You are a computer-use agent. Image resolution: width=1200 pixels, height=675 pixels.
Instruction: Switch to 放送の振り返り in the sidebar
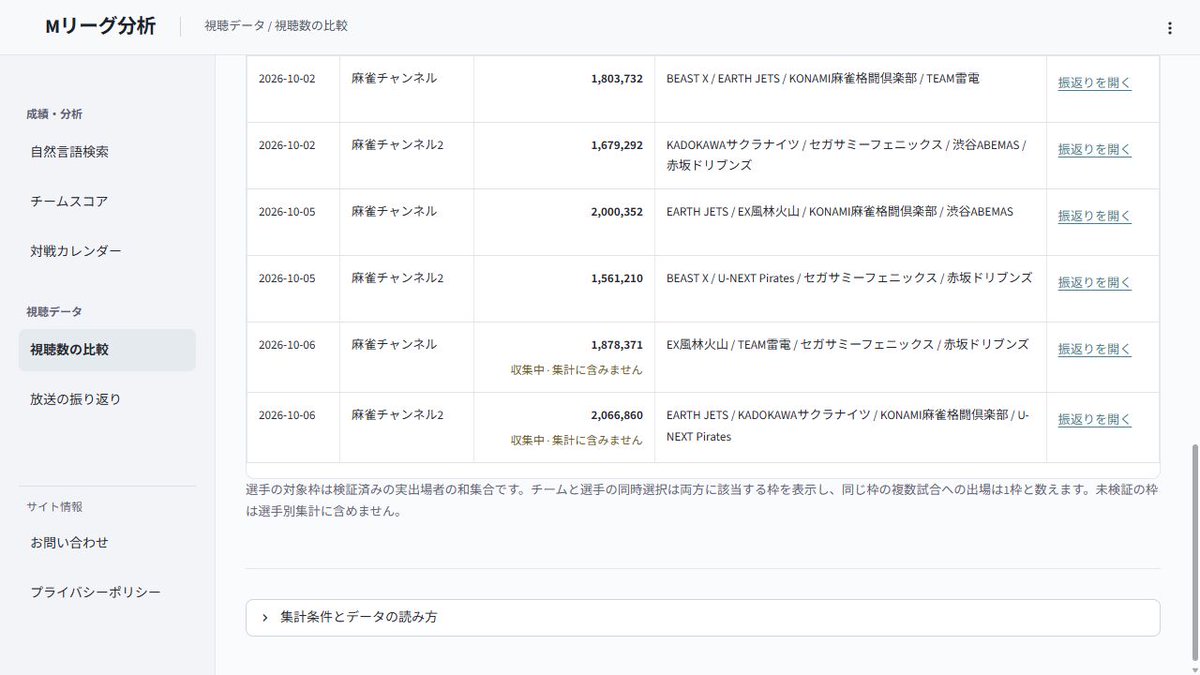[107, 399]
